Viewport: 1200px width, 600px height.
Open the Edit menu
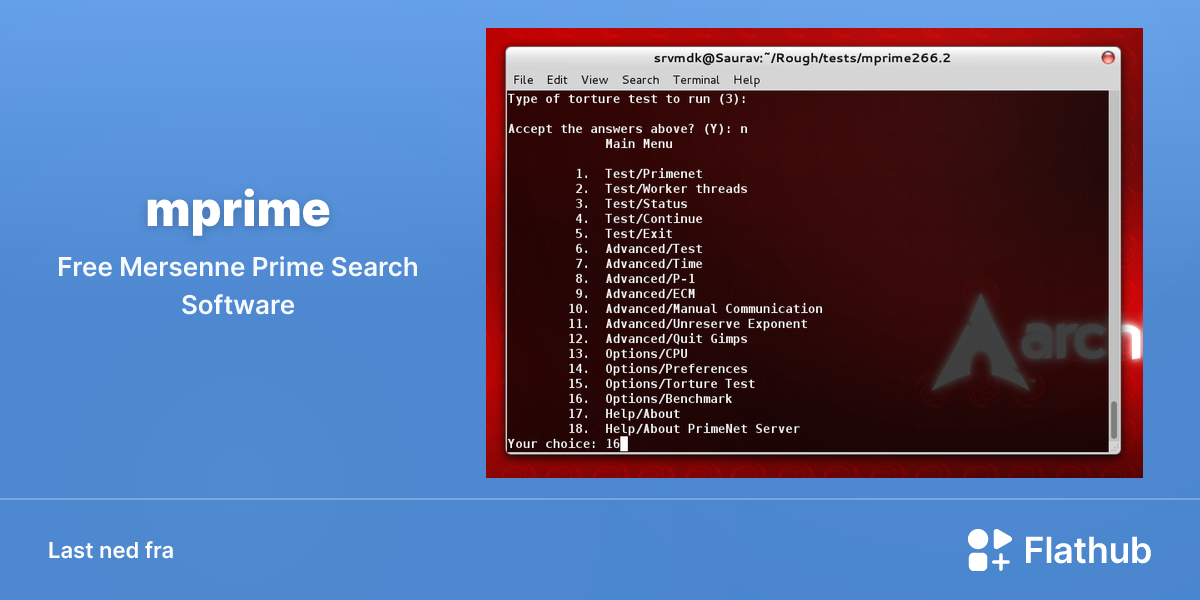(557, 80)
